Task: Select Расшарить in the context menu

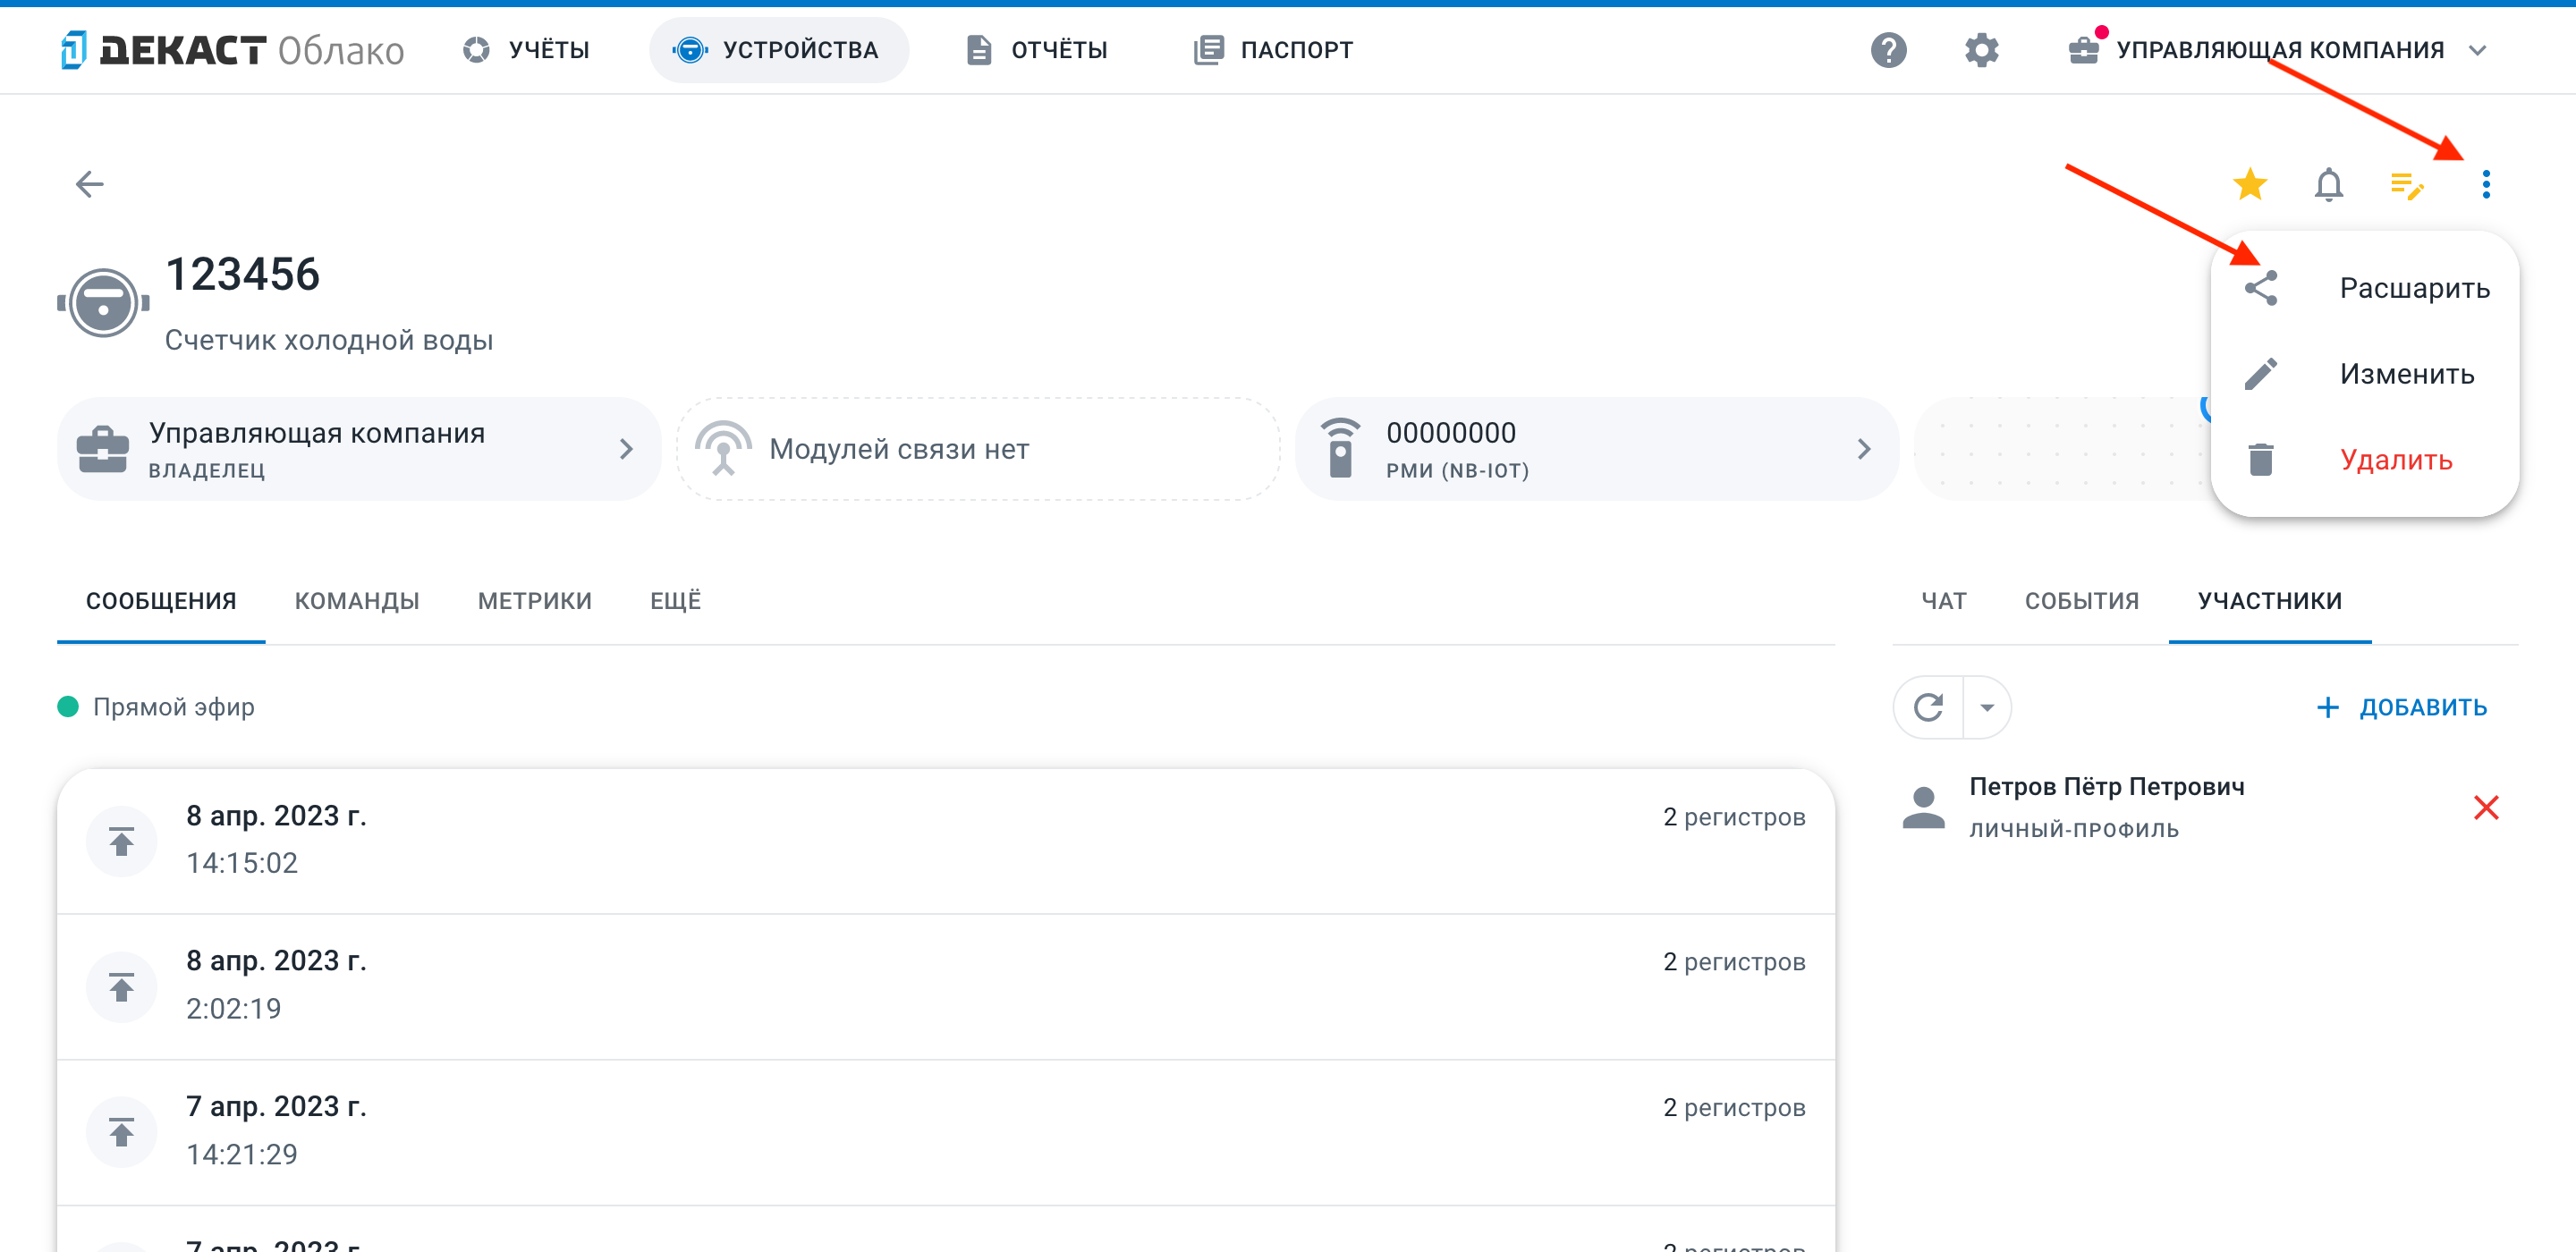Action: (2364, 288)
